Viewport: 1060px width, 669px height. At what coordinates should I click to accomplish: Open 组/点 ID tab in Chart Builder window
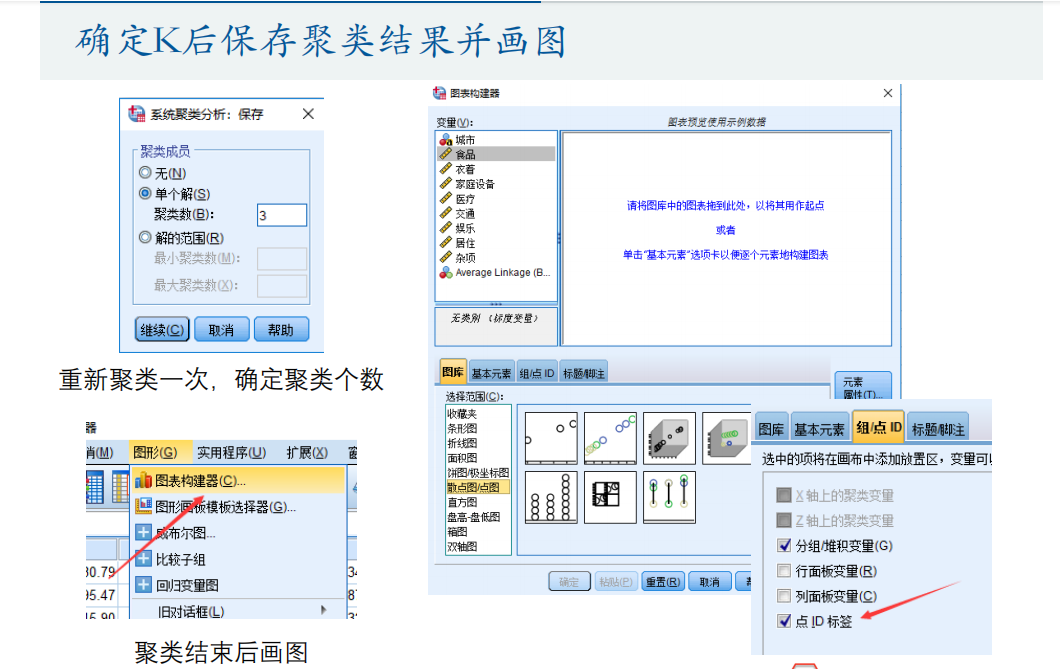tap(537, 373)
